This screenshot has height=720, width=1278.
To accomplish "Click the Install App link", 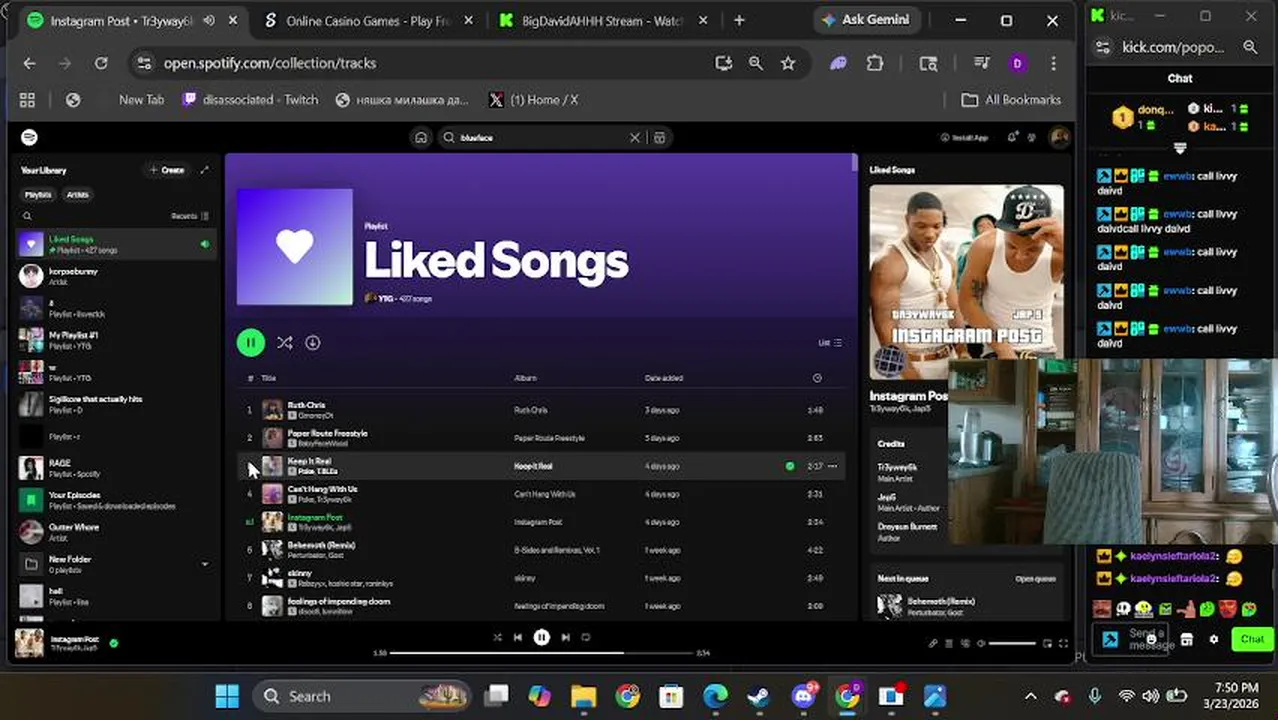I will point(965,137).
